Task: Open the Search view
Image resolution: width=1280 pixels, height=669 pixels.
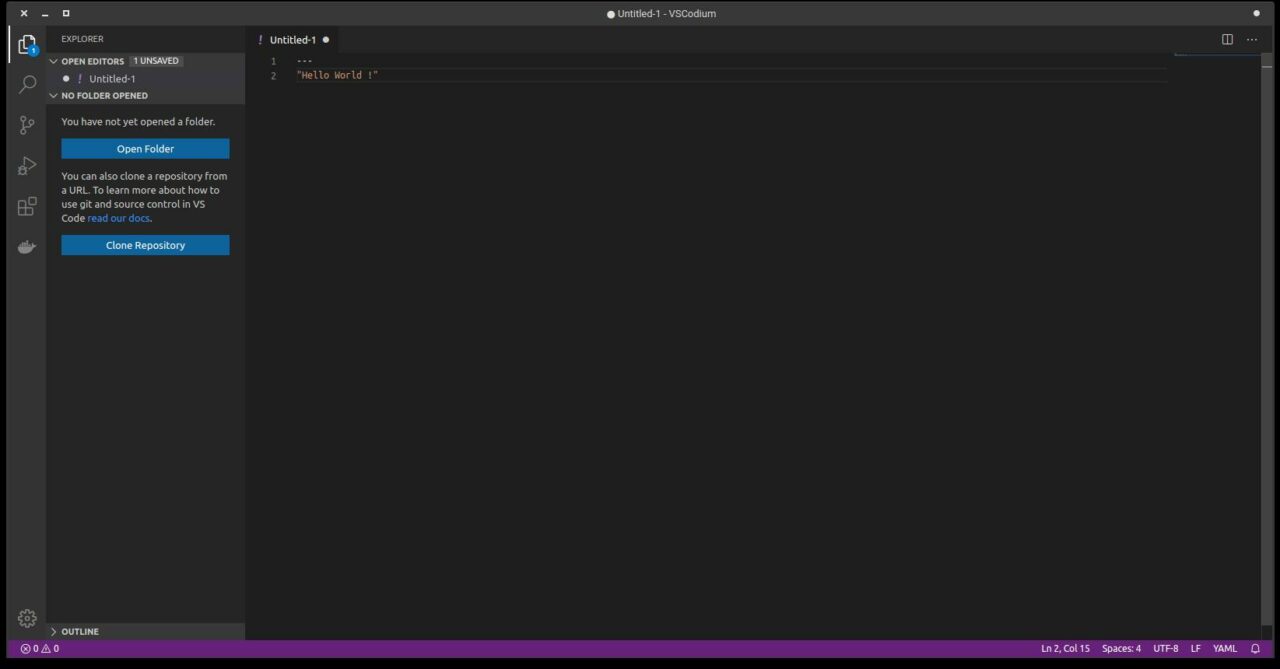Action: [27, 84]
